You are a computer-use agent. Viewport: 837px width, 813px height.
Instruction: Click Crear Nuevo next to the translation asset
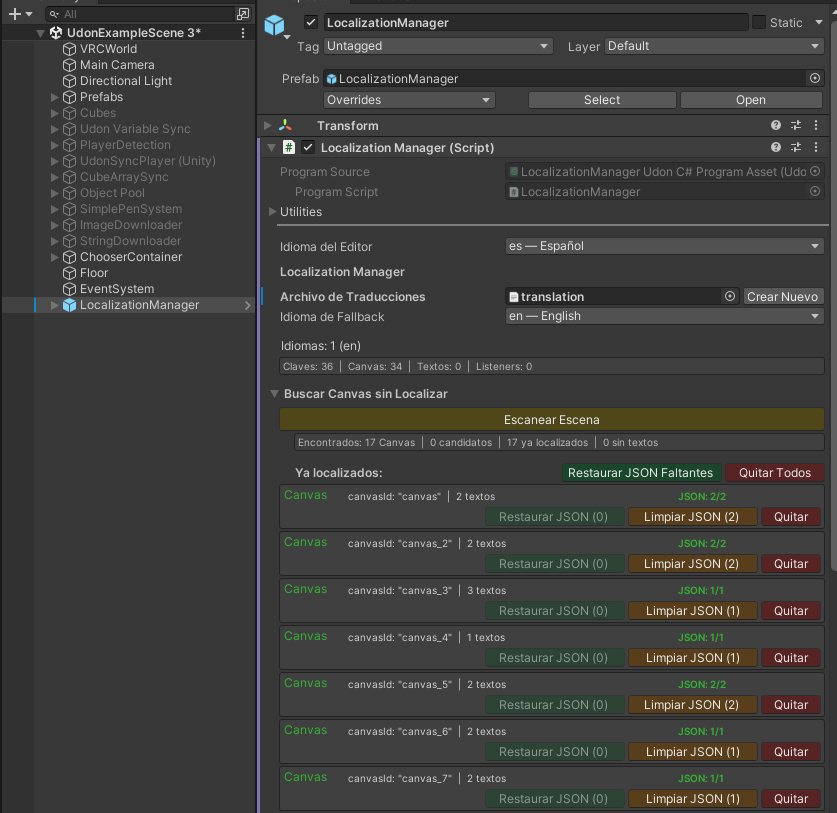point(783,296)
